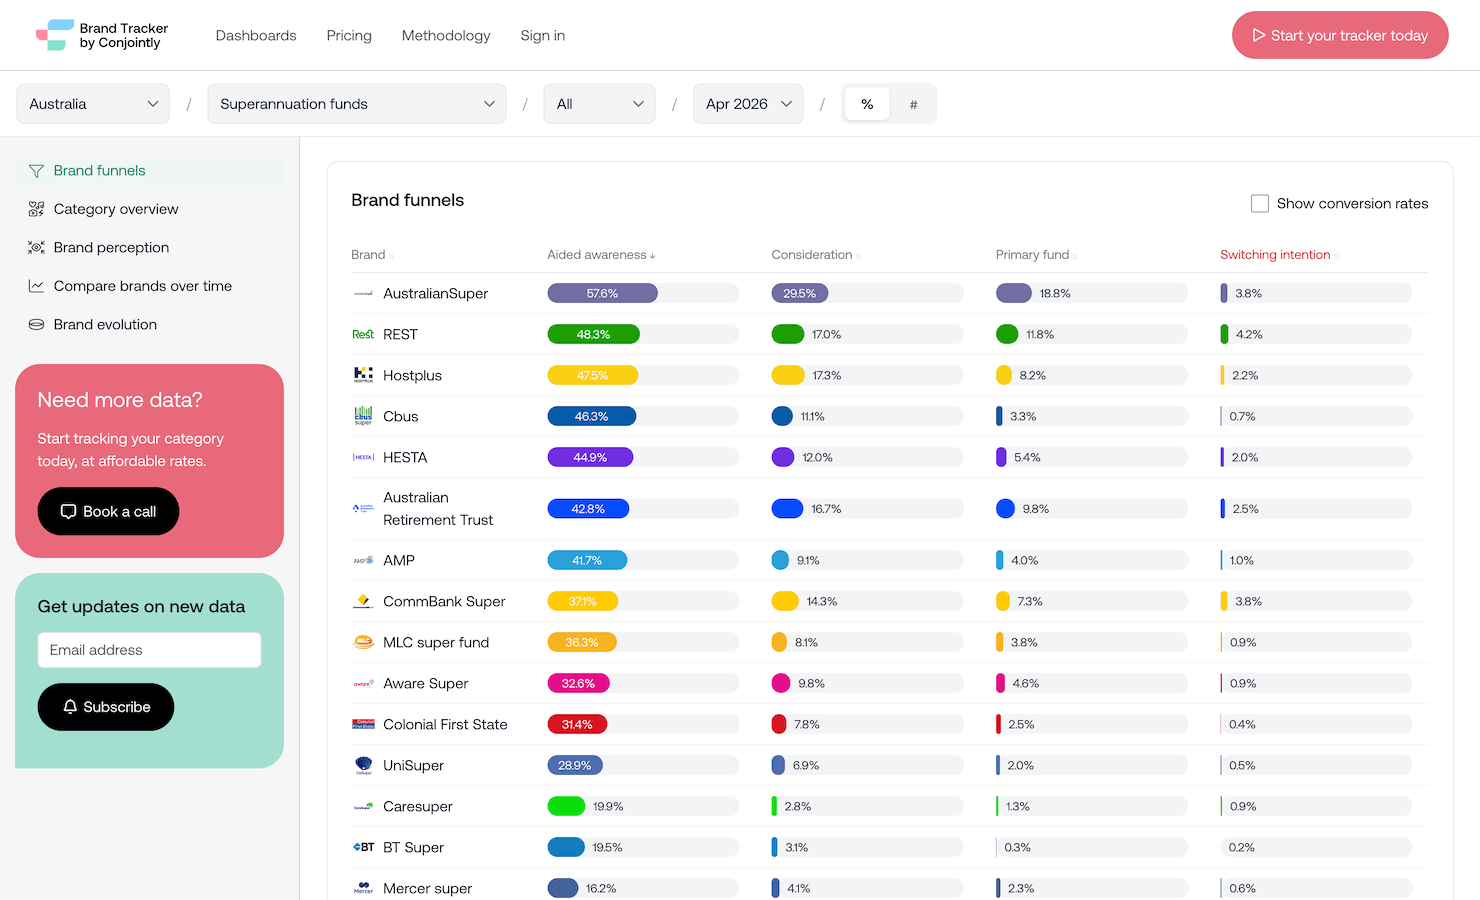The height and width of the screenshot is (900, 1480).
Task: Click the Caresuper brand logo
Action: [363, 806]
